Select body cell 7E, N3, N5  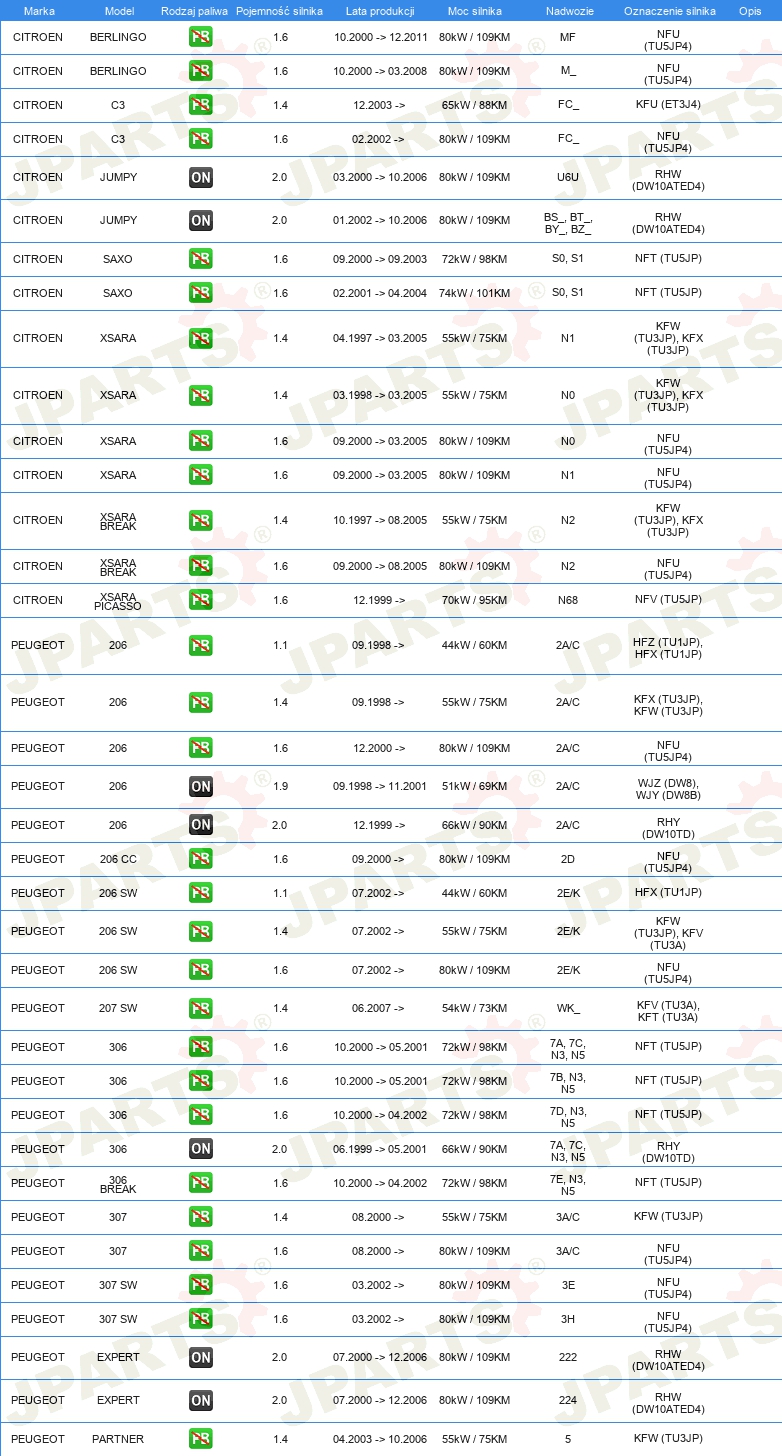pos(568,1185)
